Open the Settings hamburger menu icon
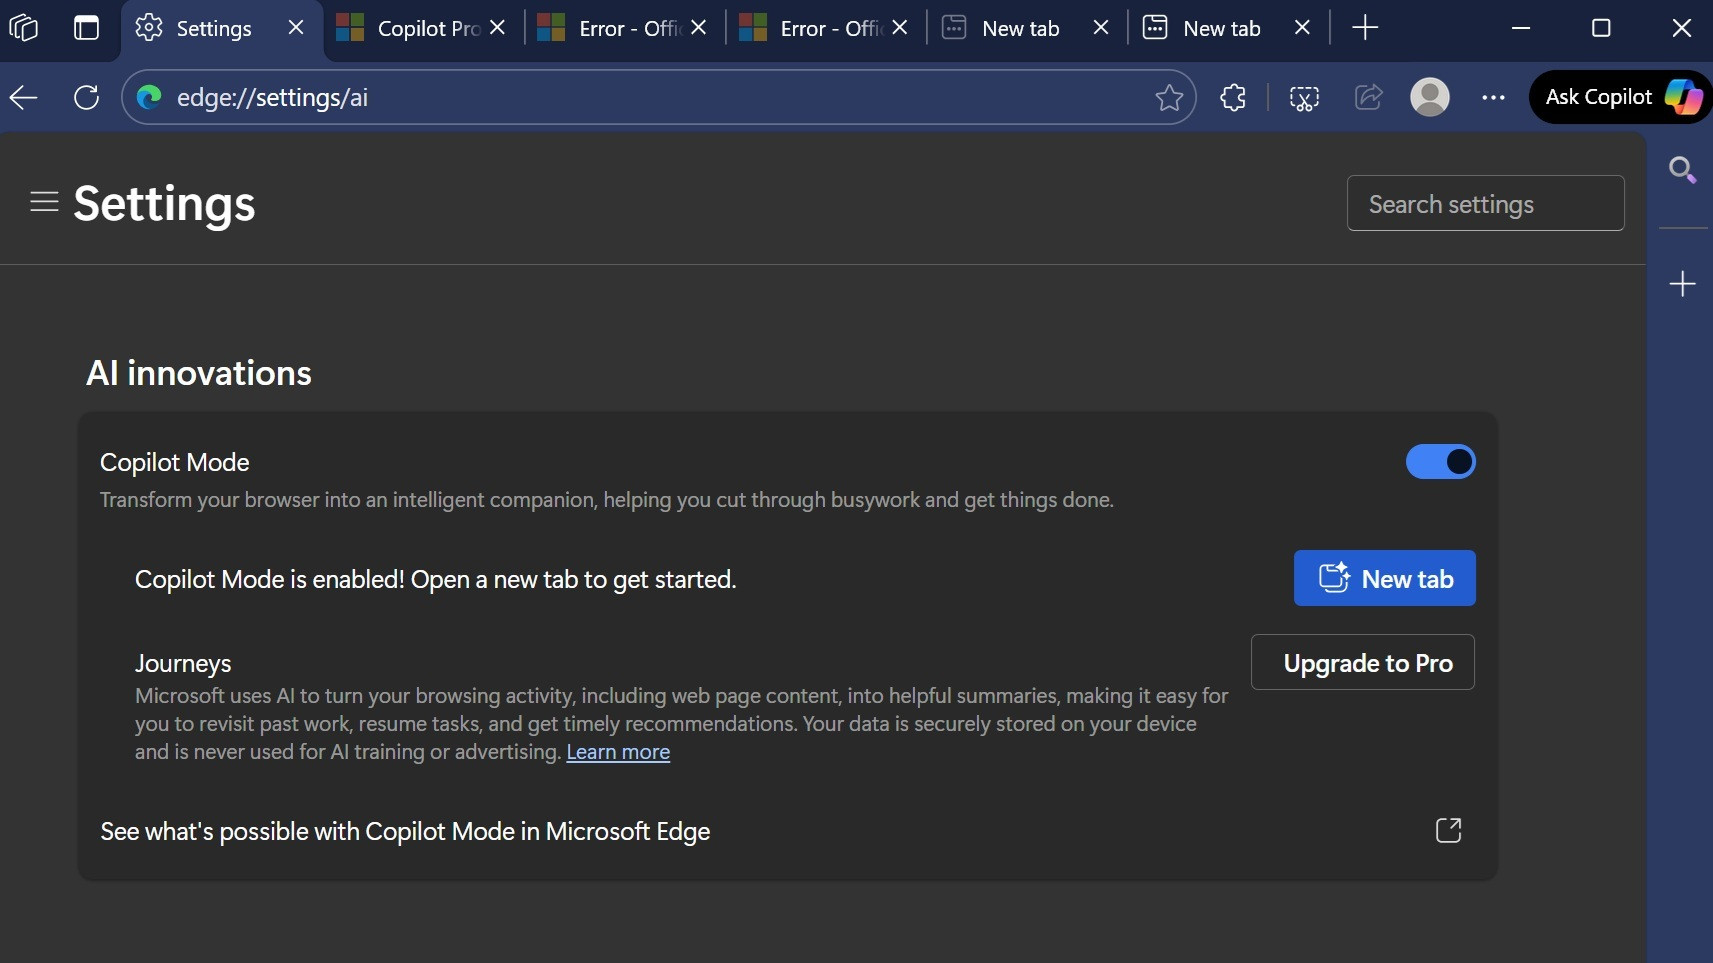The width and height of the screenshot is (1713, 963). (x=44, y=202)
